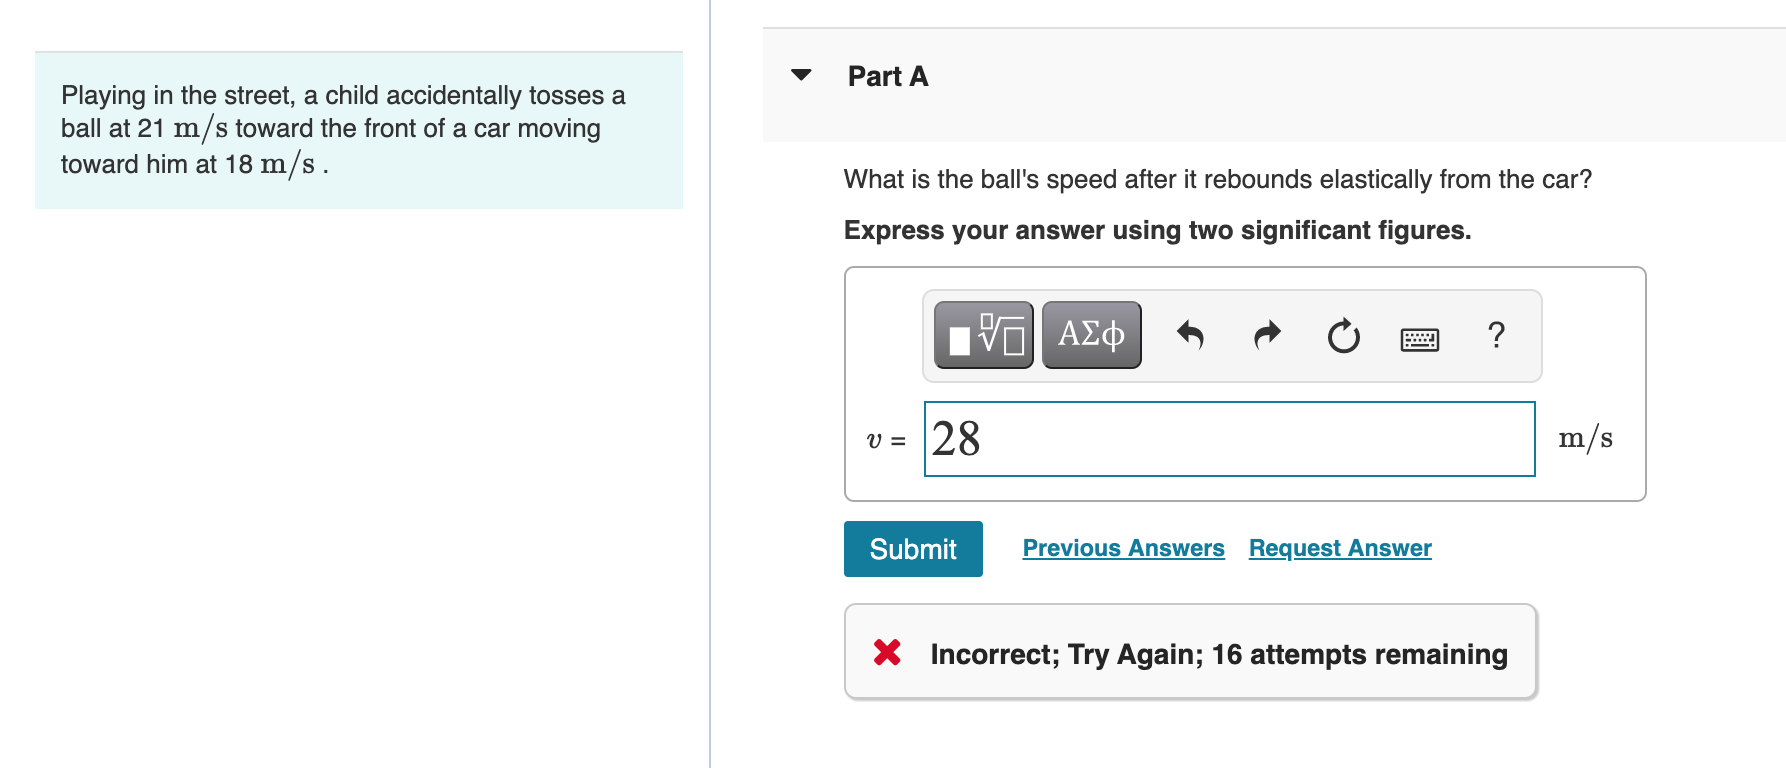Collapse Part A with the triangle

pos(801,75)
